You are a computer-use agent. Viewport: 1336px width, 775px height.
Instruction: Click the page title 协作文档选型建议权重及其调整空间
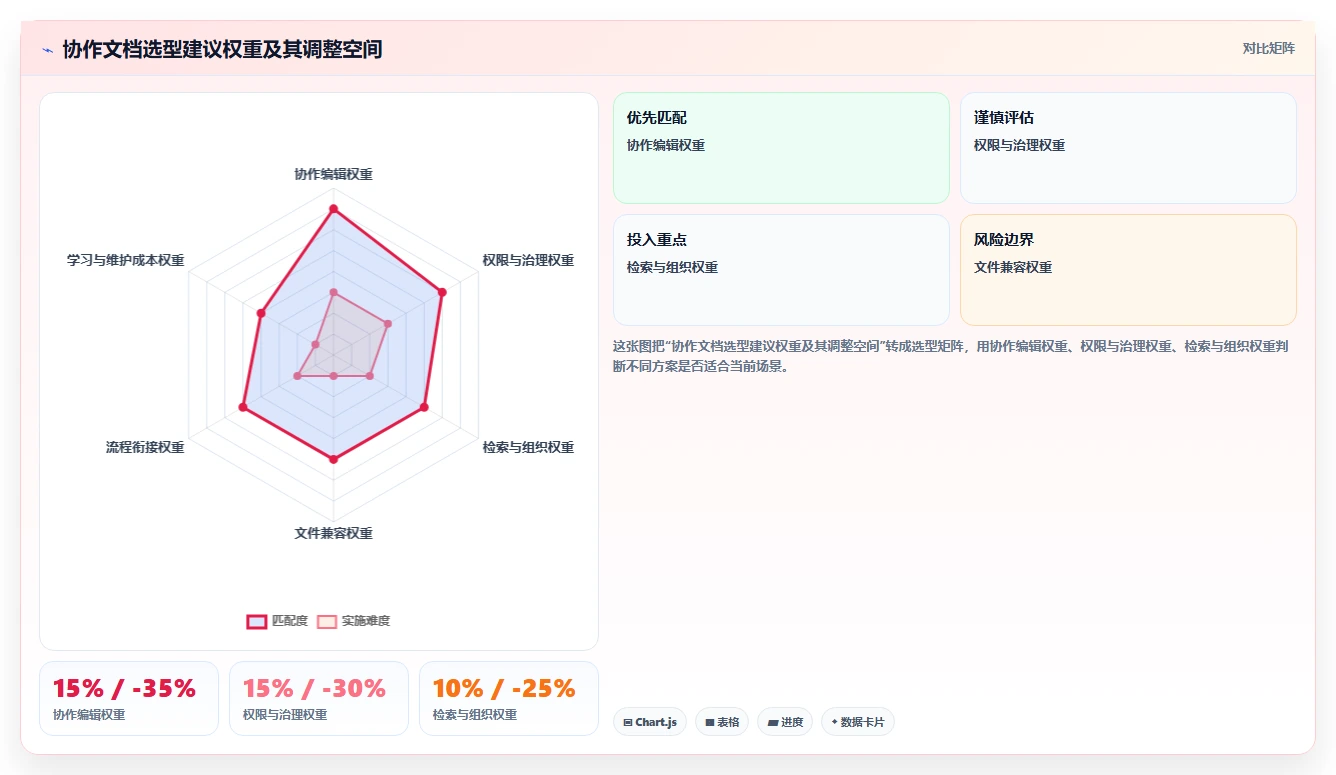point(222,49)
